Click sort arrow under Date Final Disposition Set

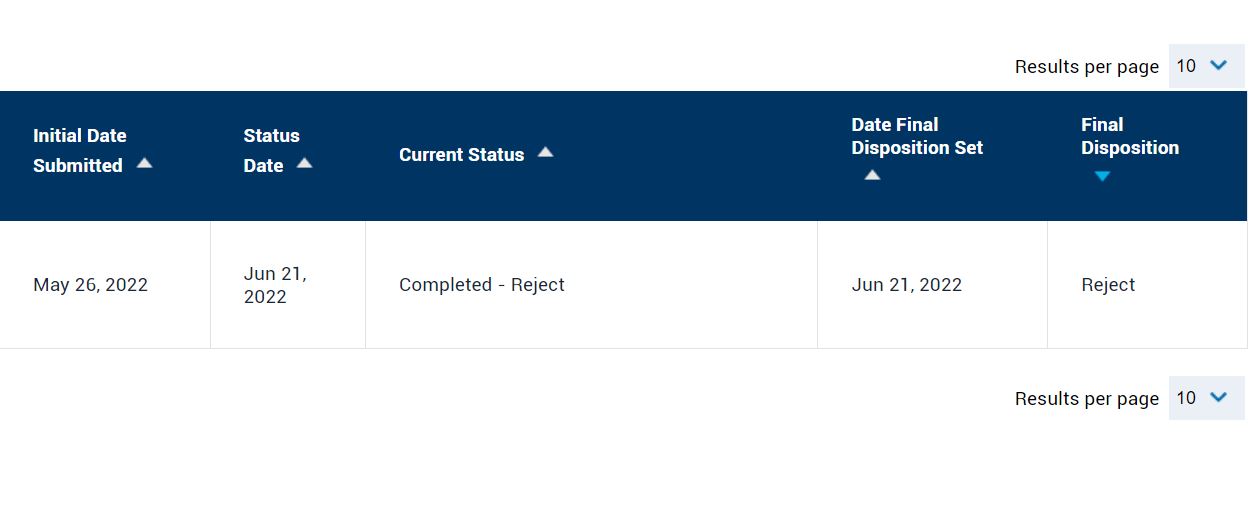tap(872, 175)
